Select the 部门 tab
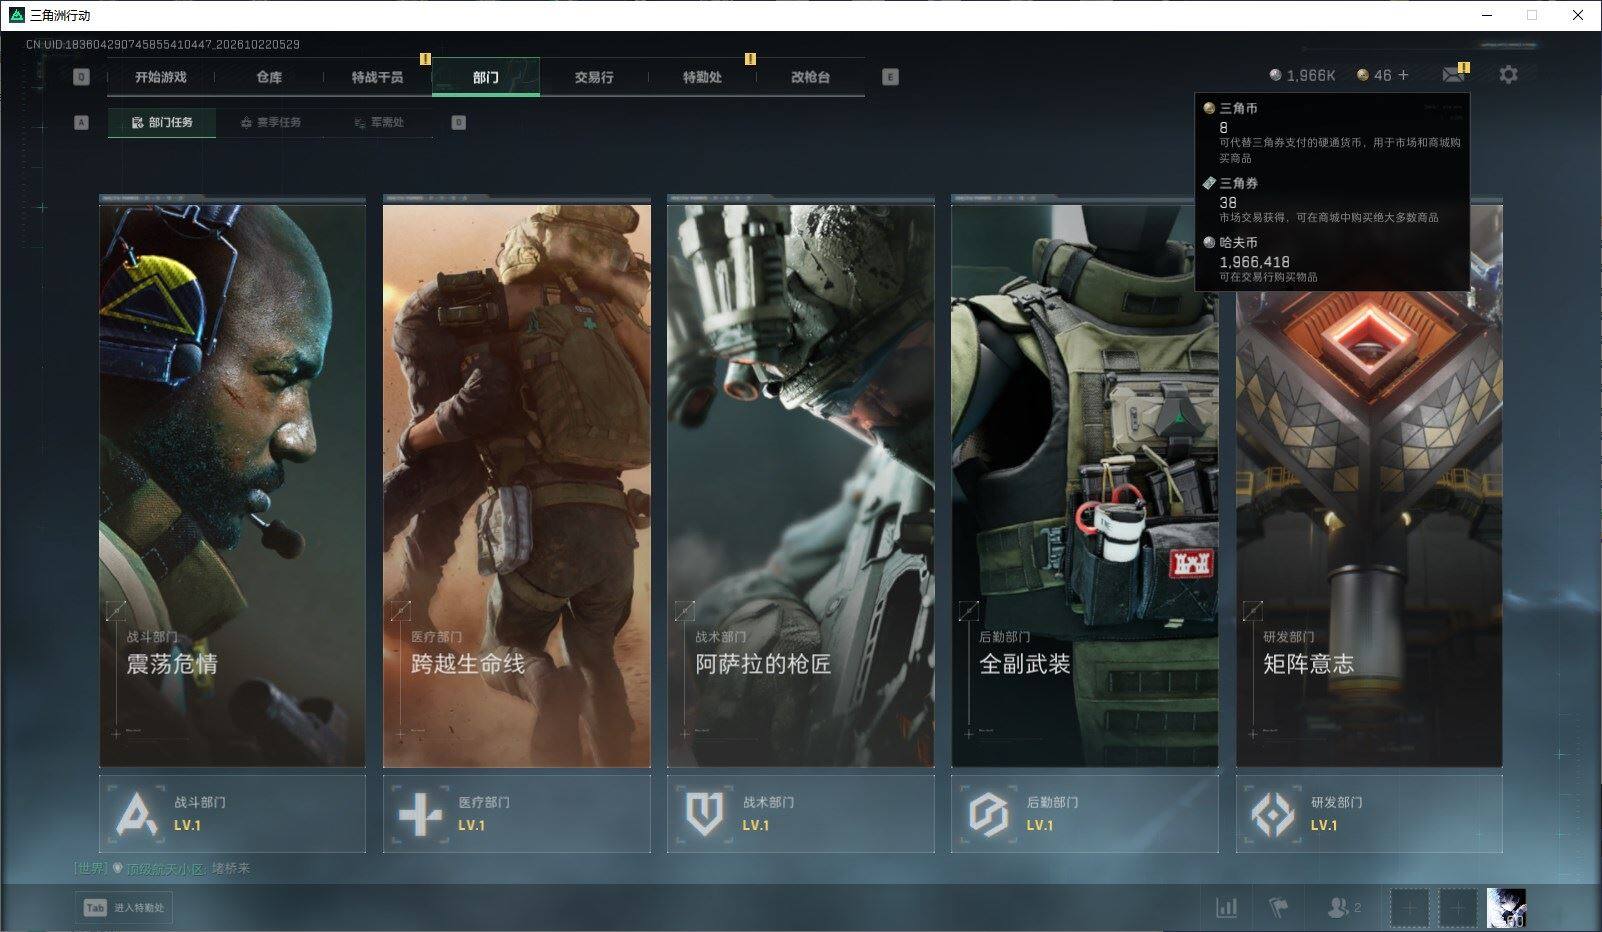Image resolution: width=1602 pixels, height=932 pixels. 486,77
